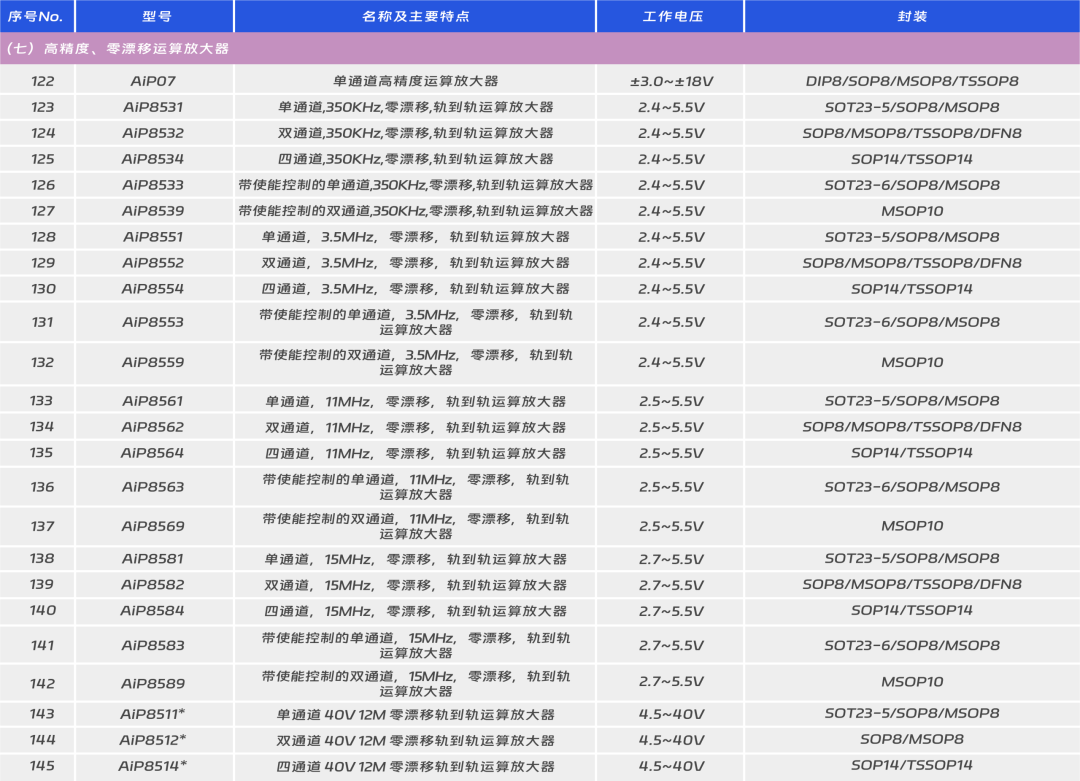Viewport: 1080px width, 781px height.
Task: Click model cell AiP8514*
Action: [x=153, y=766]
